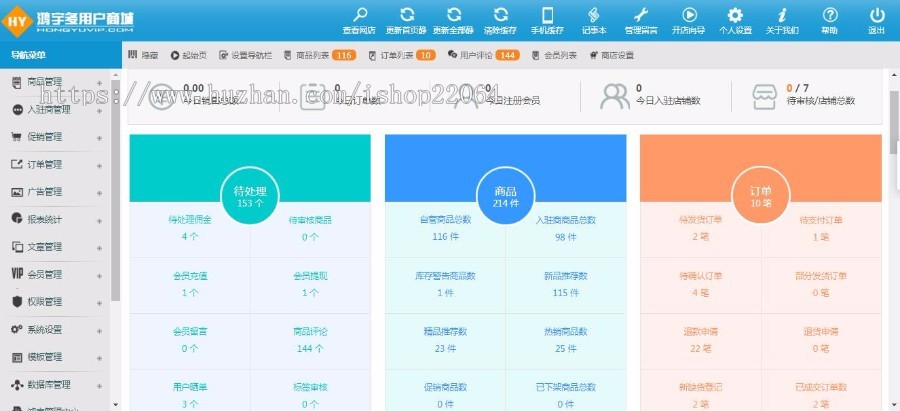Open 商品列表 shortcut with 116 badge
The height and width of the screenshot is (411, 900).
[x=321, y=56]
